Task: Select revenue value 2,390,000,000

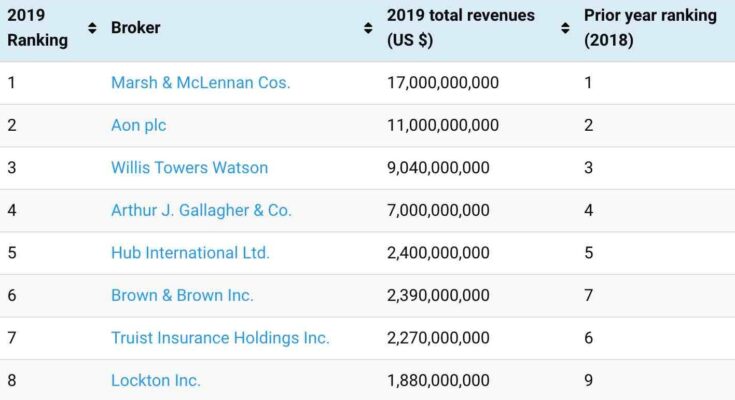Action: (x=438, y=295)
